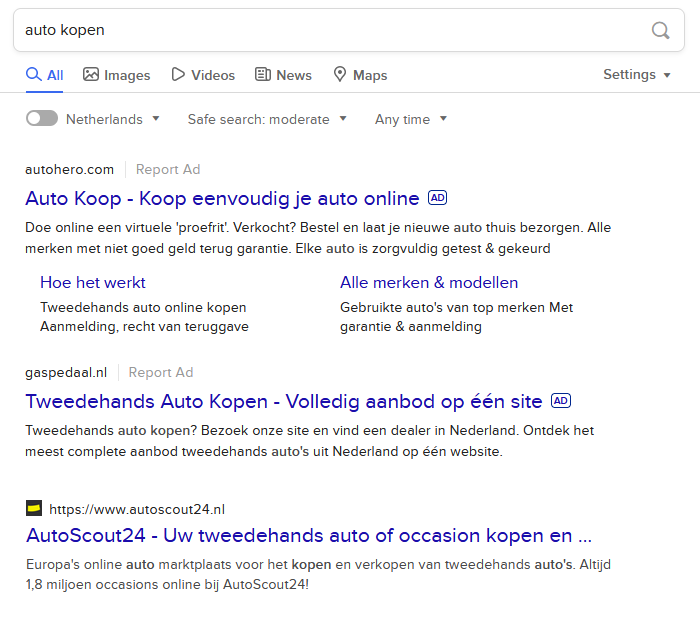The width and height of the screenshot is (700, 619).
Task: Open the Settings dropdown menu
Action: pyautogui.click(x=637, y=75)
